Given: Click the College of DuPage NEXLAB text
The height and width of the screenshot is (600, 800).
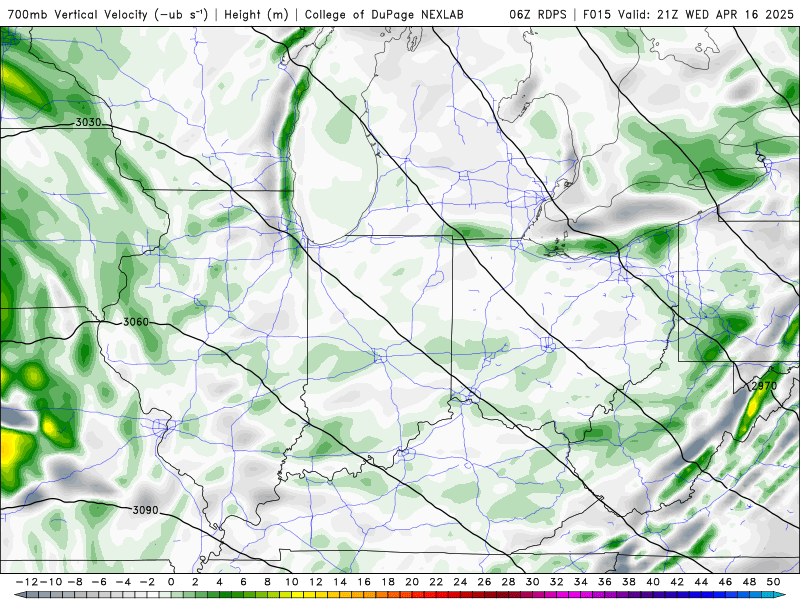Looking at the screenshot, I should [x=384, y=14].
